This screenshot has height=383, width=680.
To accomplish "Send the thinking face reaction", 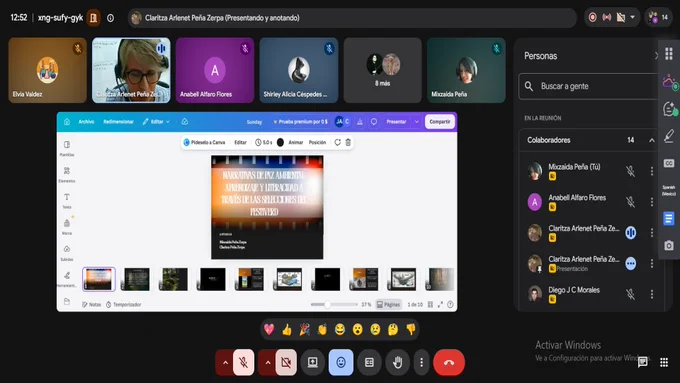I will point(393,330).
